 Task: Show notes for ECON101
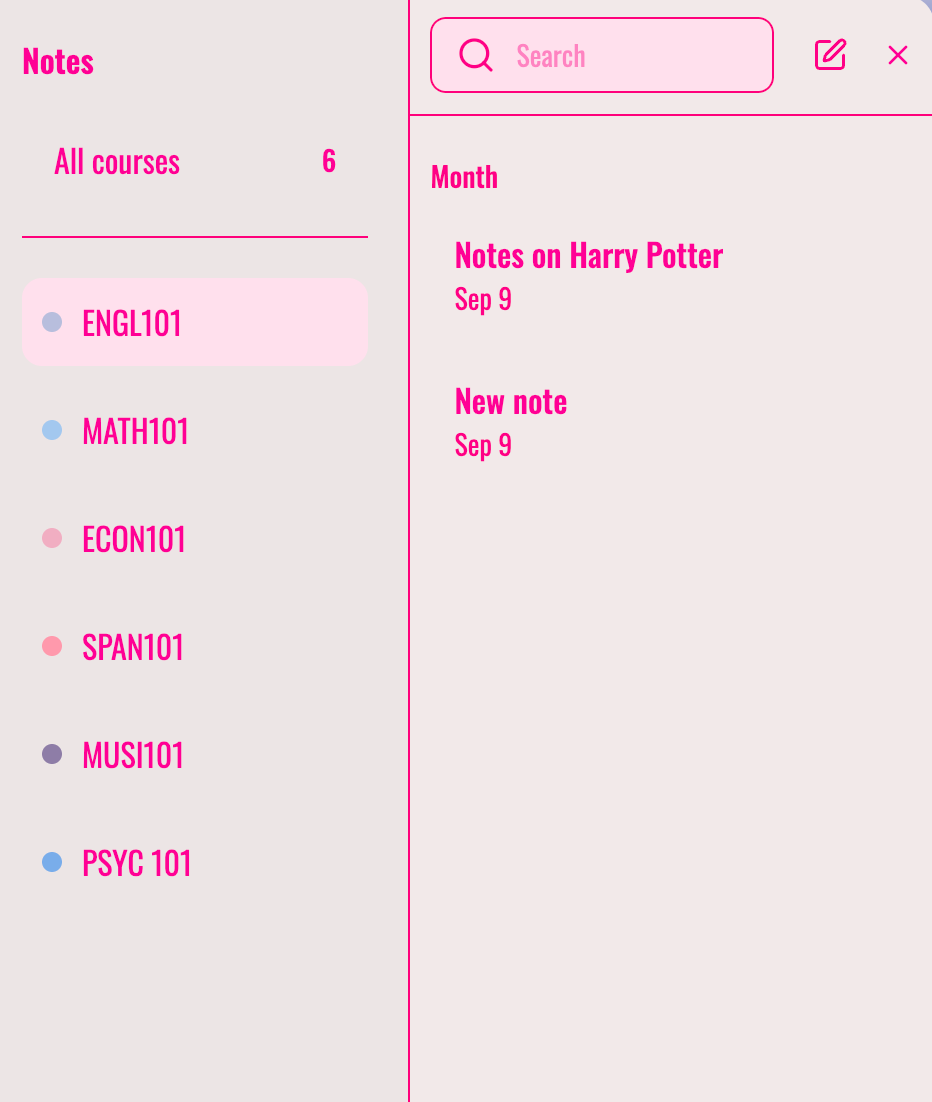point(195,538)
